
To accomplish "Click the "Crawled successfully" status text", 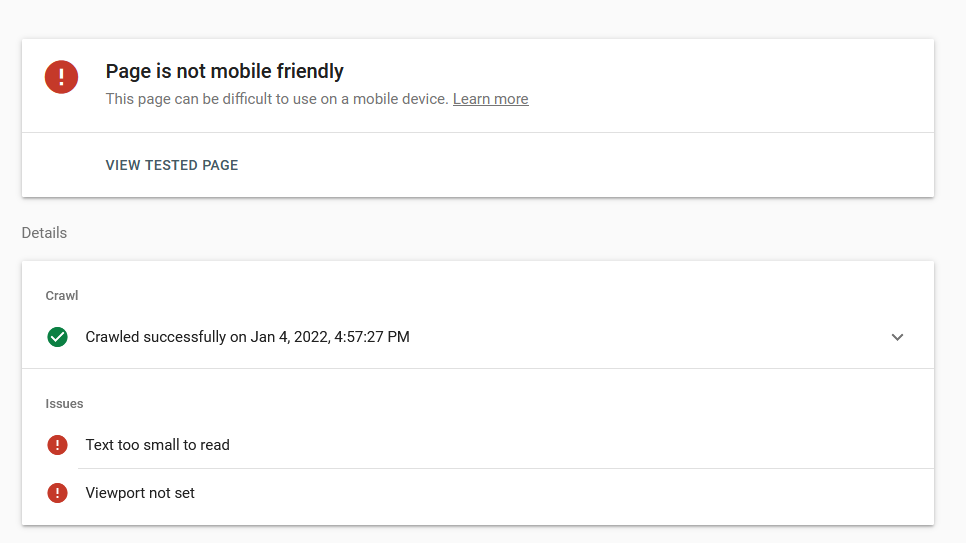I will point(156,337).
